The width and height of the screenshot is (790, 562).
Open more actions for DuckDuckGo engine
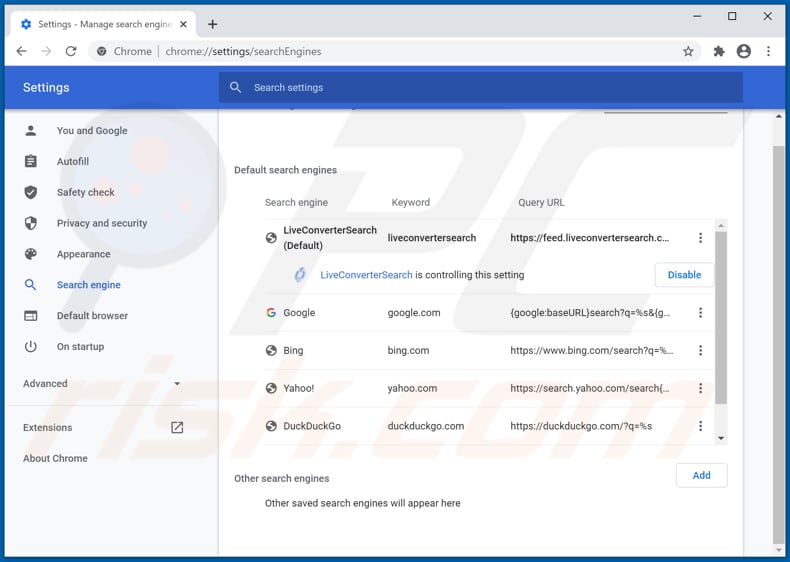click(700, 426)
